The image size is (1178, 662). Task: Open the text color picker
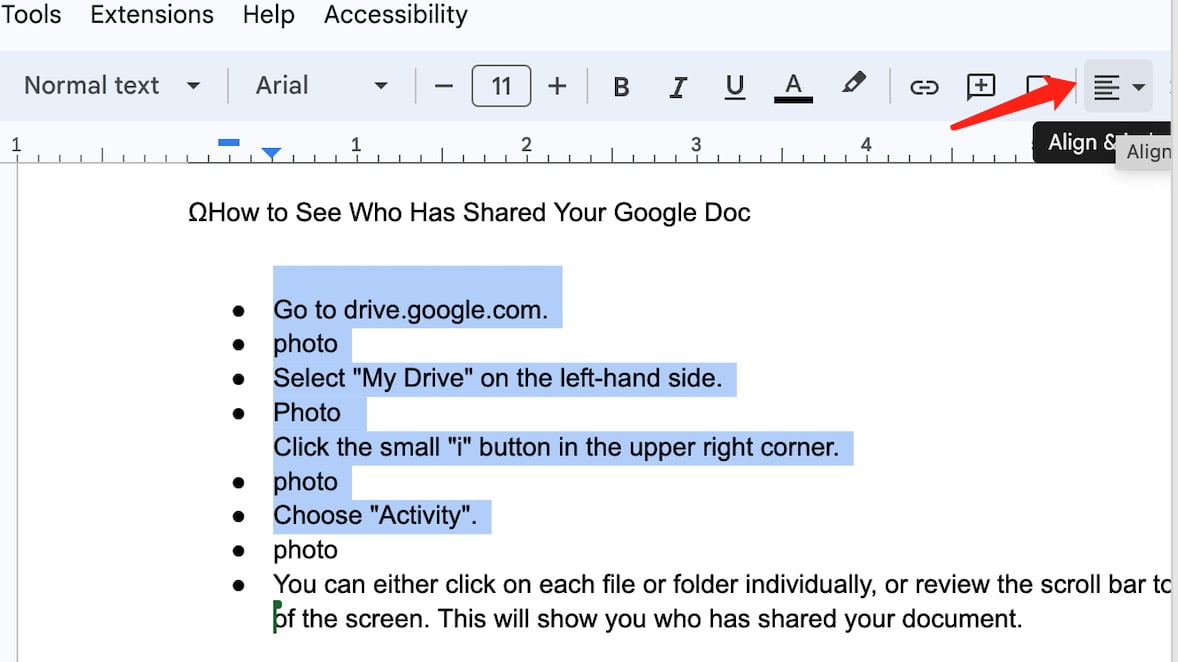coord(793,87)
